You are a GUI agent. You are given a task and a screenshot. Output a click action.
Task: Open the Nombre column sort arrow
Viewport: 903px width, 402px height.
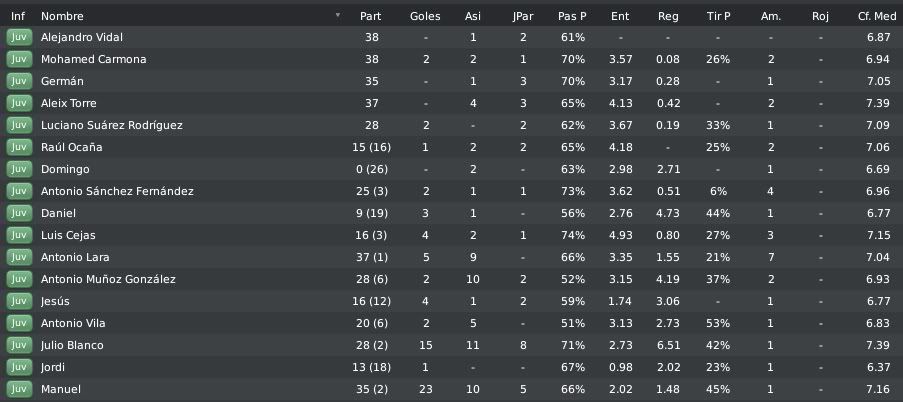[338, 16]
